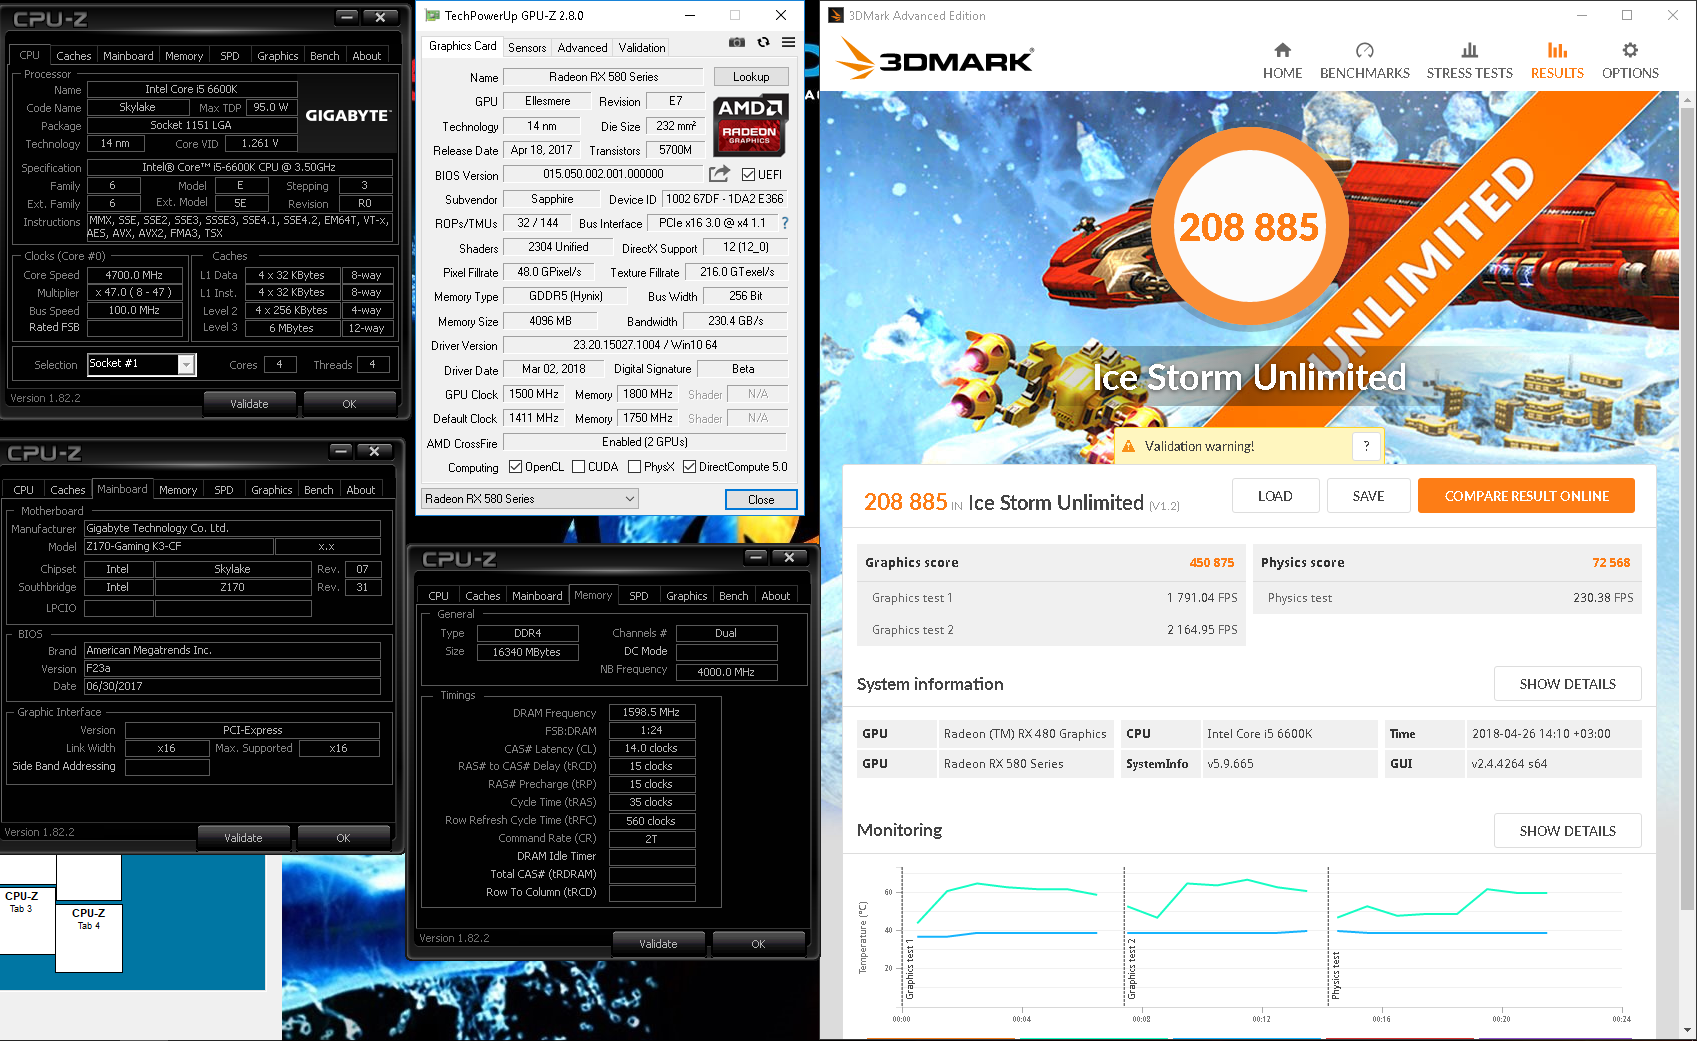Screen dimensions: 1697x1041
Task: Open HOME in 3DMark navigation
Action: (1282, 61)
